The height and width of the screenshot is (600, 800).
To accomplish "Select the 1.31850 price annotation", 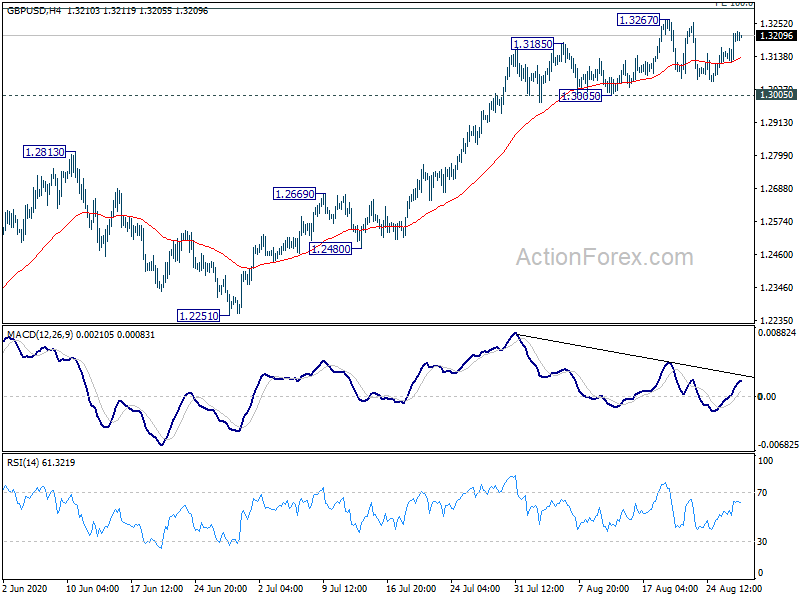I will (x=531, y=44).
